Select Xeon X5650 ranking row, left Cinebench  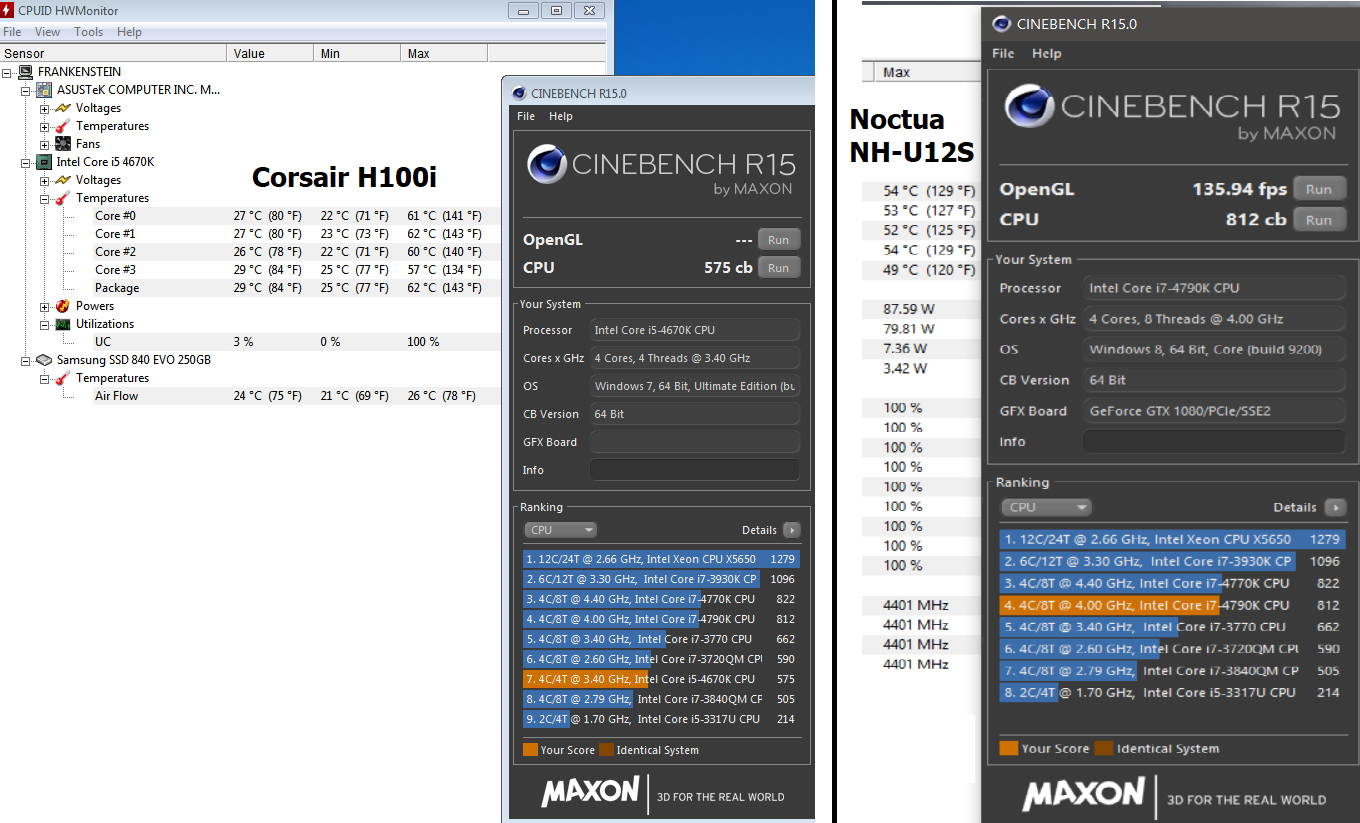click(661, 559)
